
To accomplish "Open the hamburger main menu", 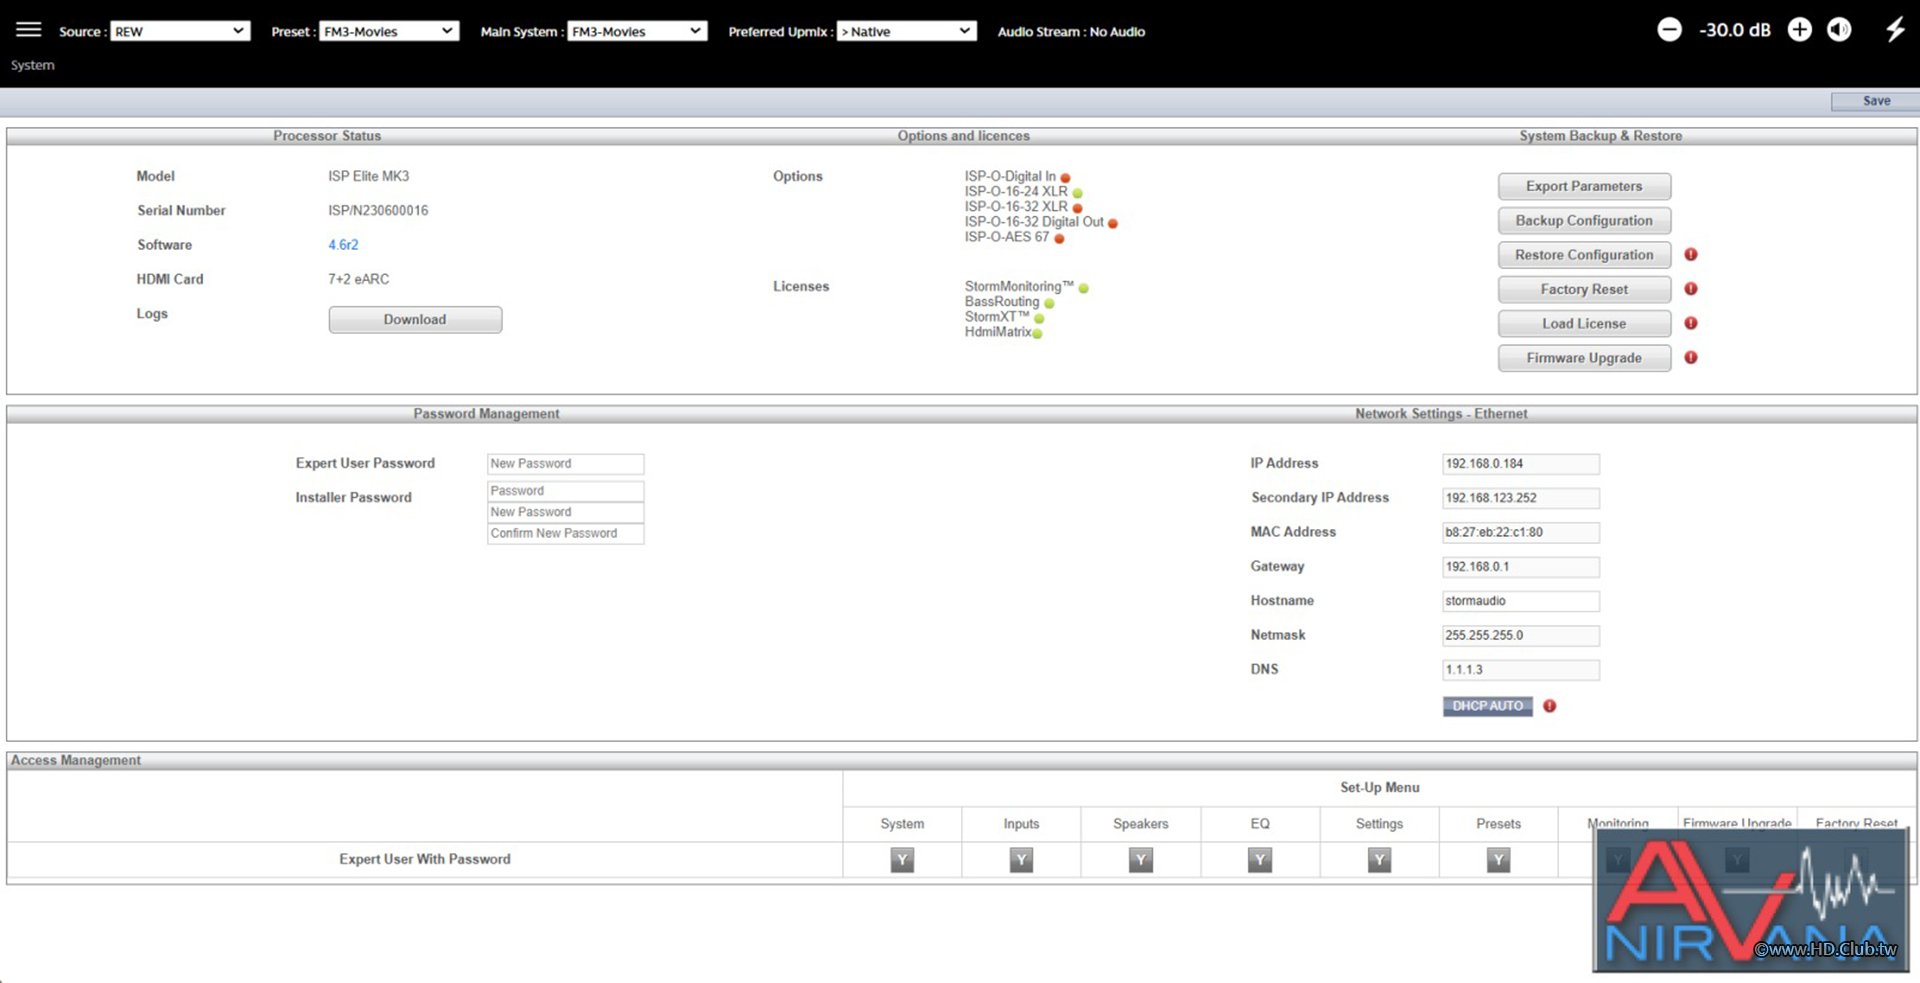I will [x=29, y=29].
